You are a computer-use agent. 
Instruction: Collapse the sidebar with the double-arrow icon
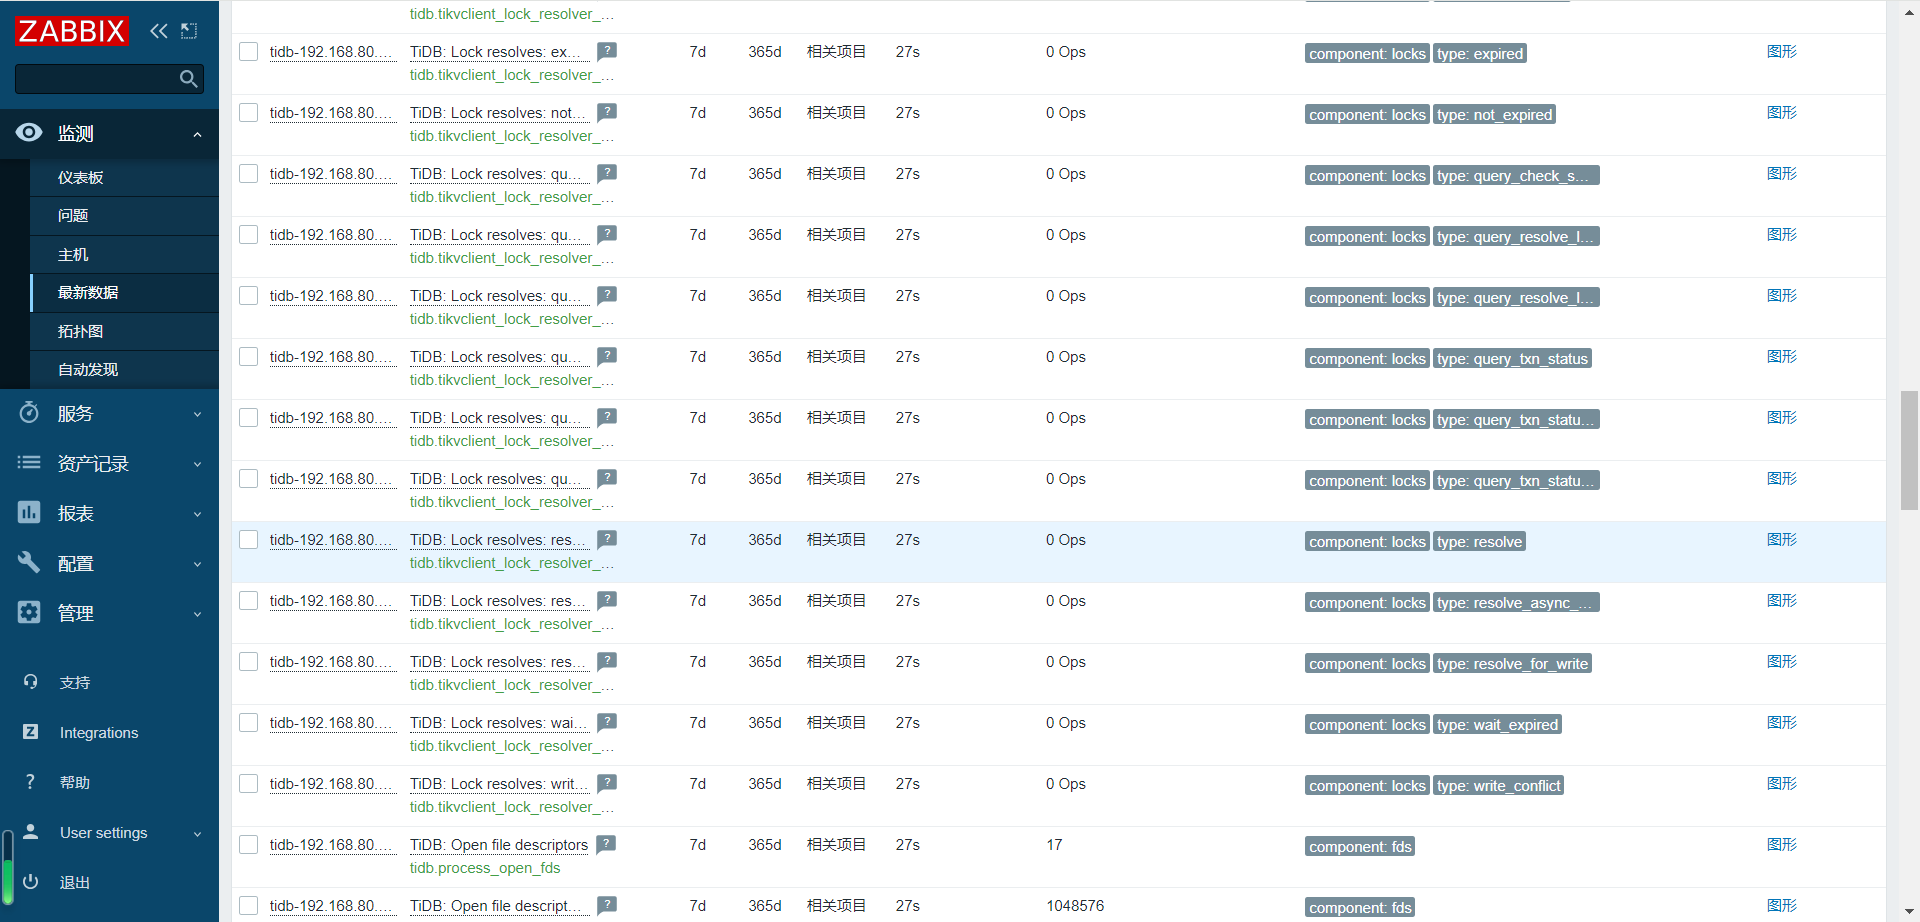click(x=159, y=31)
